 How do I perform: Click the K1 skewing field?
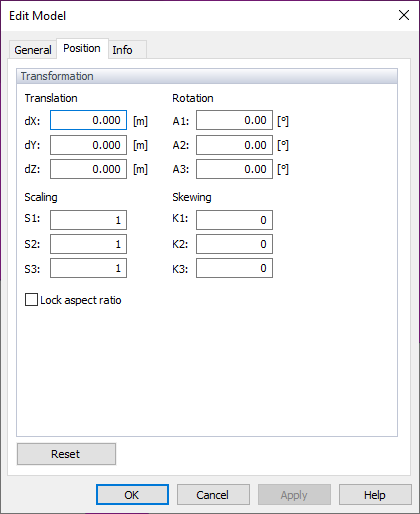(234, 220)
